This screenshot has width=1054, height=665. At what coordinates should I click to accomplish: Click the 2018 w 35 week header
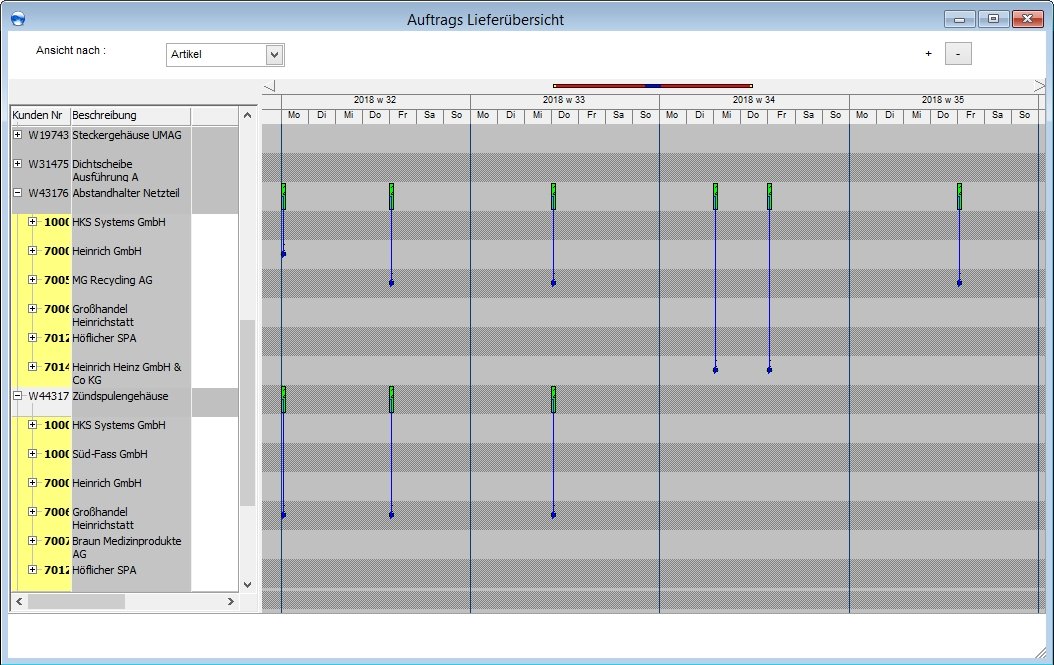942,100
